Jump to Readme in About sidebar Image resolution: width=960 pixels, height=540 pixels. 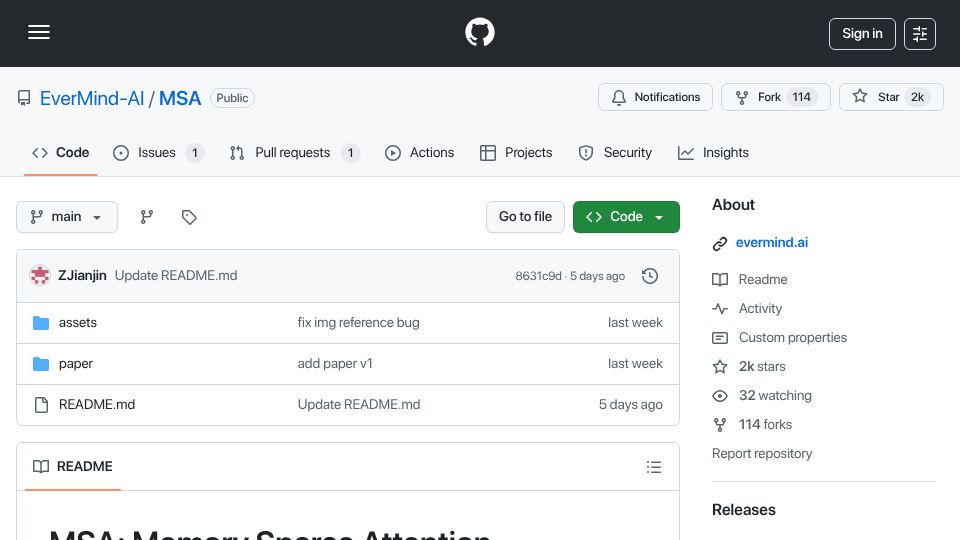[x=763, y=280]
